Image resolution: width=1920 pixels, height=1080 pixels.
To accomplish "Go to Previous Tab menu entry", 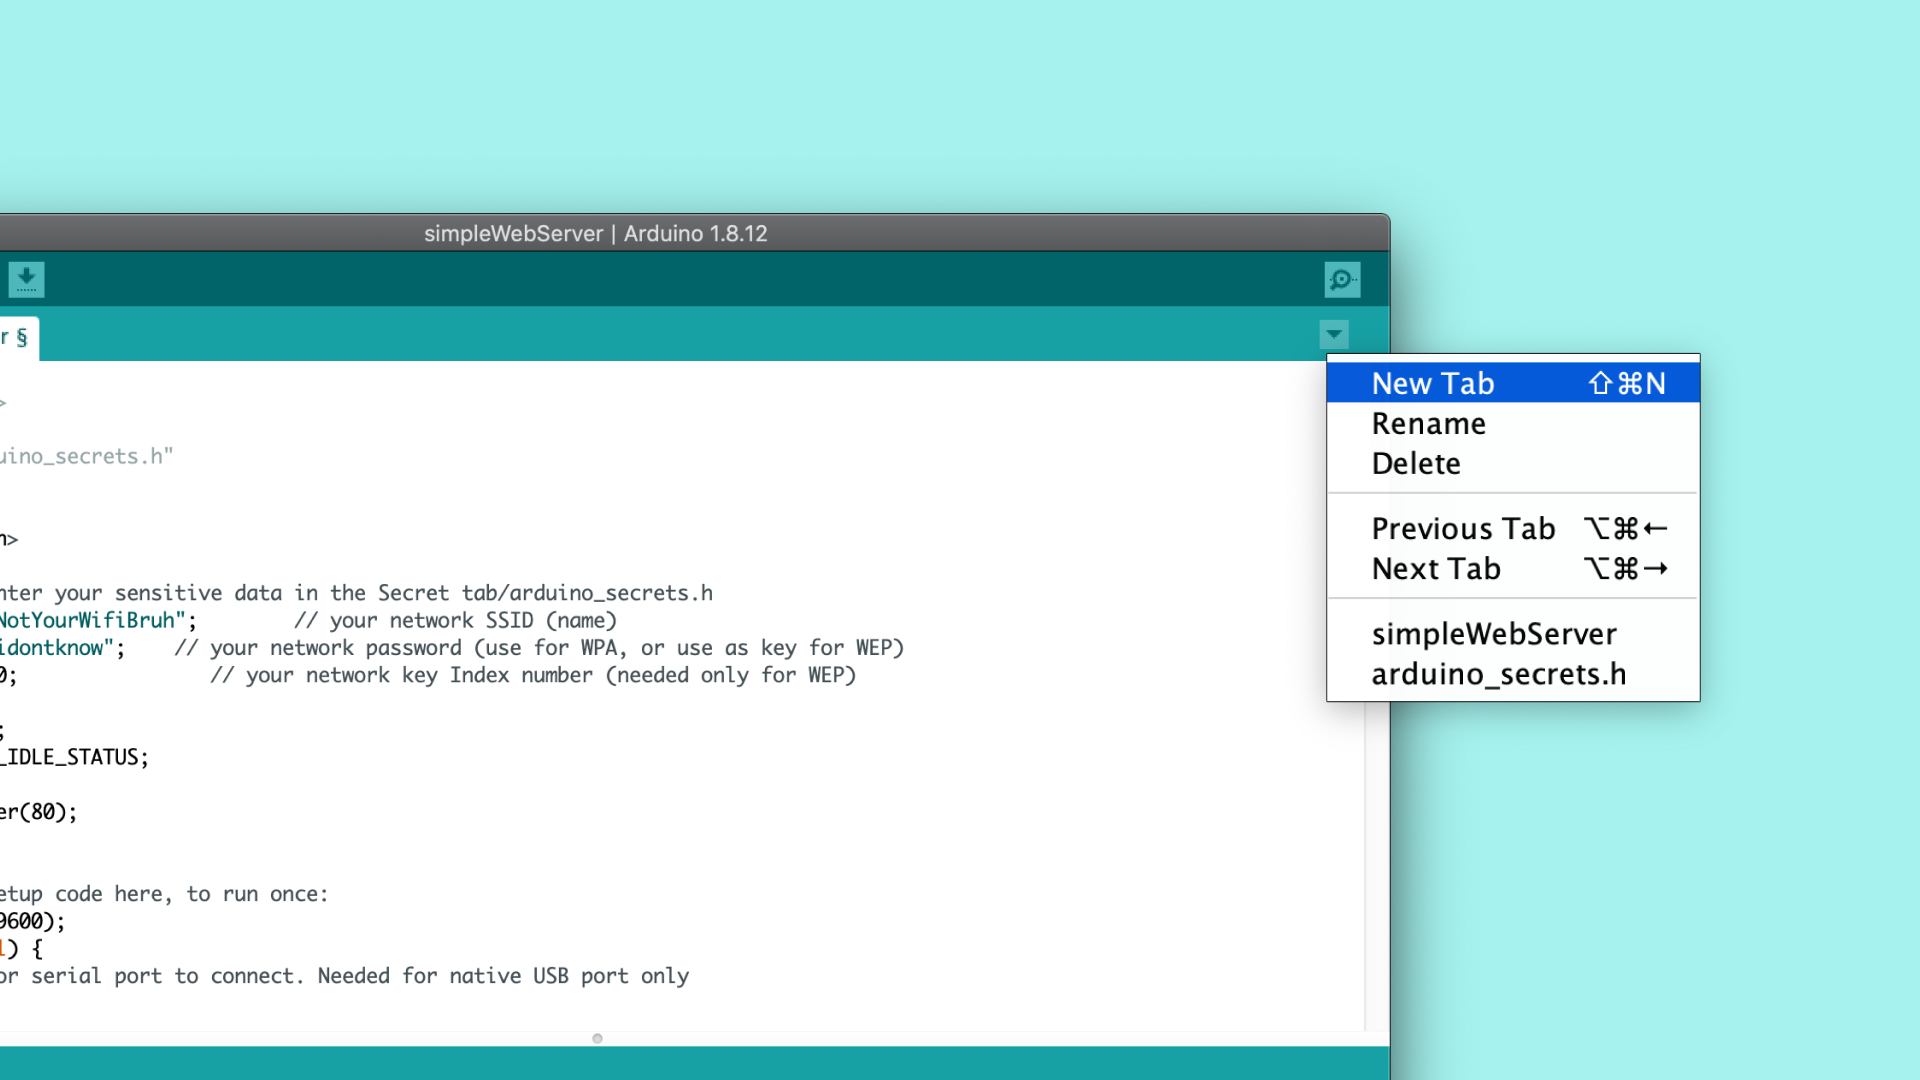I will click(x=1463, y=528).
